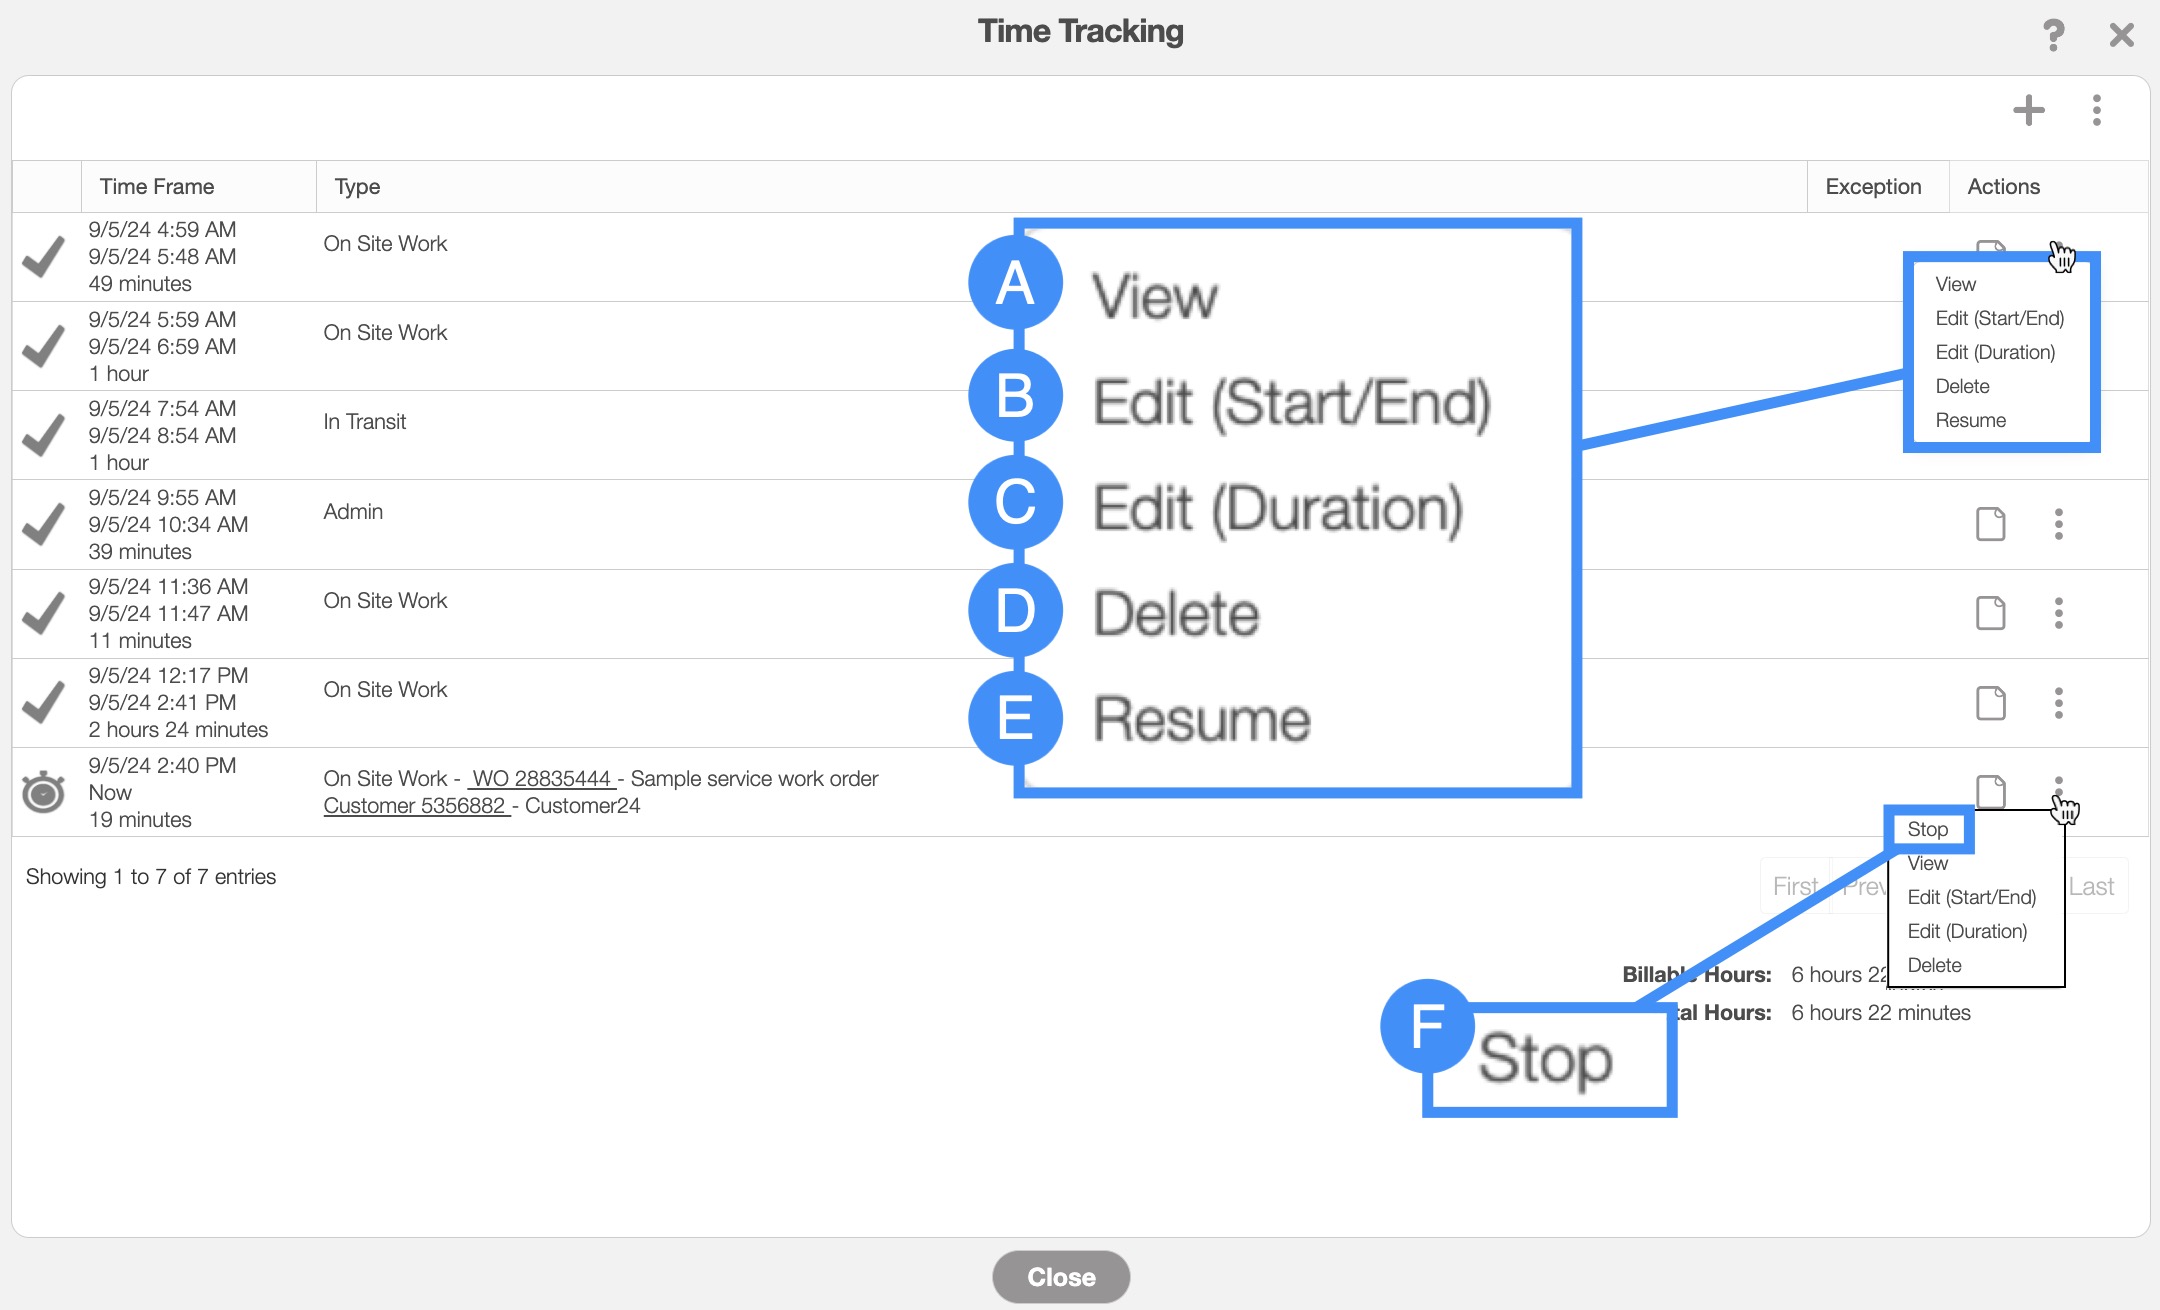The width and height of the screenshot is (2160, 1310).
Task: Open work order WO 28835444 link
Action: pyautogui.click(x=541, y=778)
